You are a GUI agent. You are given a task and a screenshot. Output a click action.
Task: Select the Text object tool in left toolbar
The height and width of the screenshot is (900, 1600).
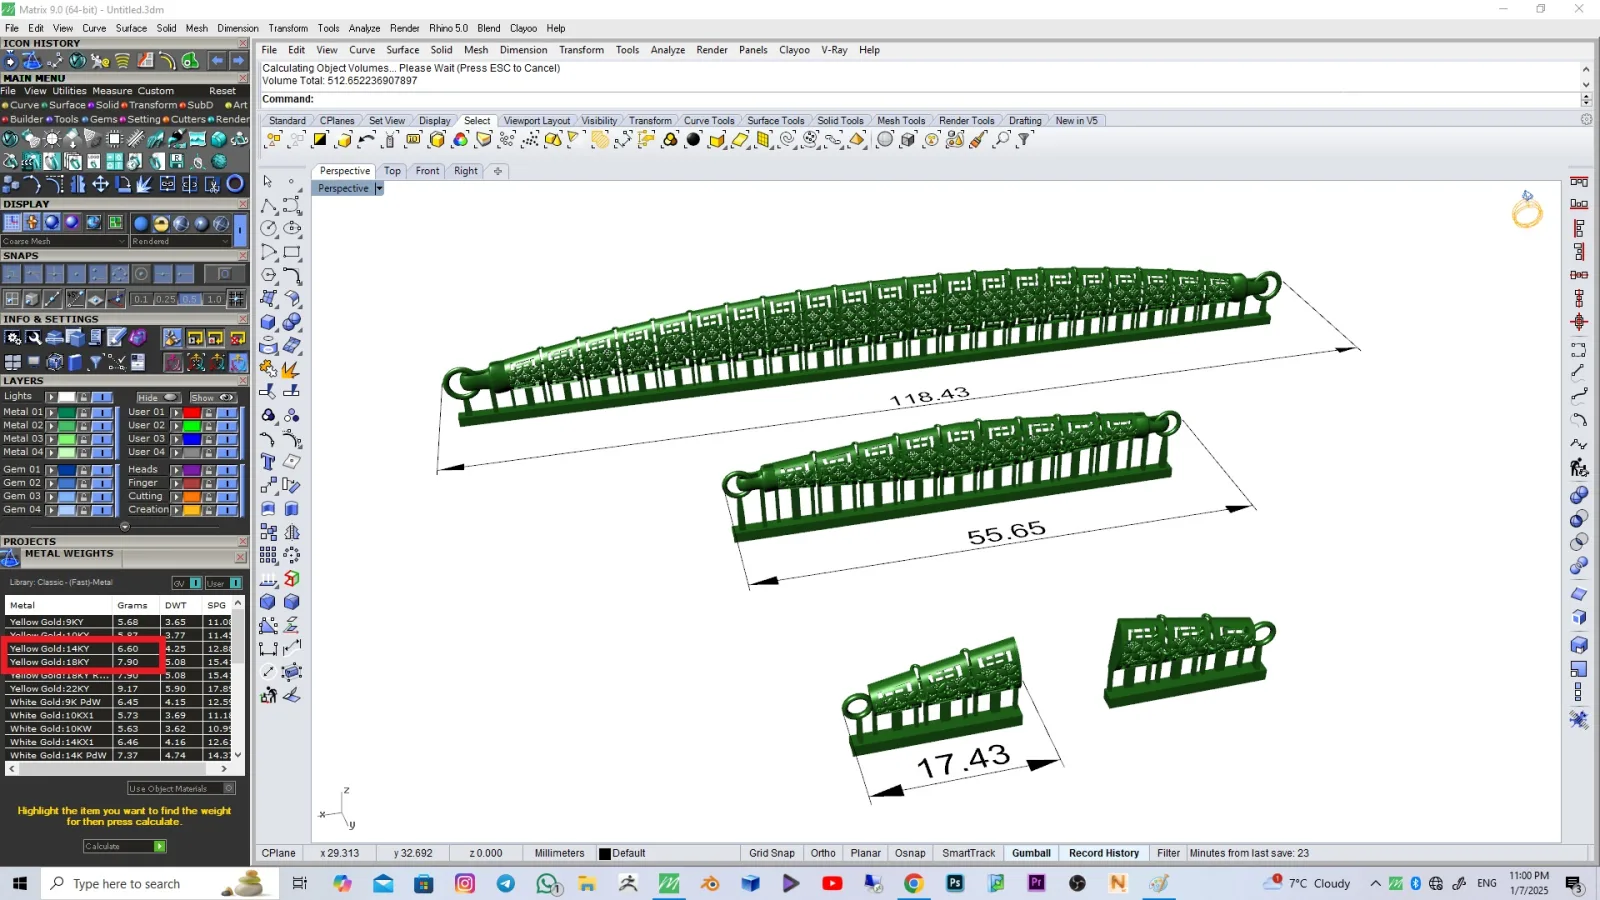[x=268, y=462]
